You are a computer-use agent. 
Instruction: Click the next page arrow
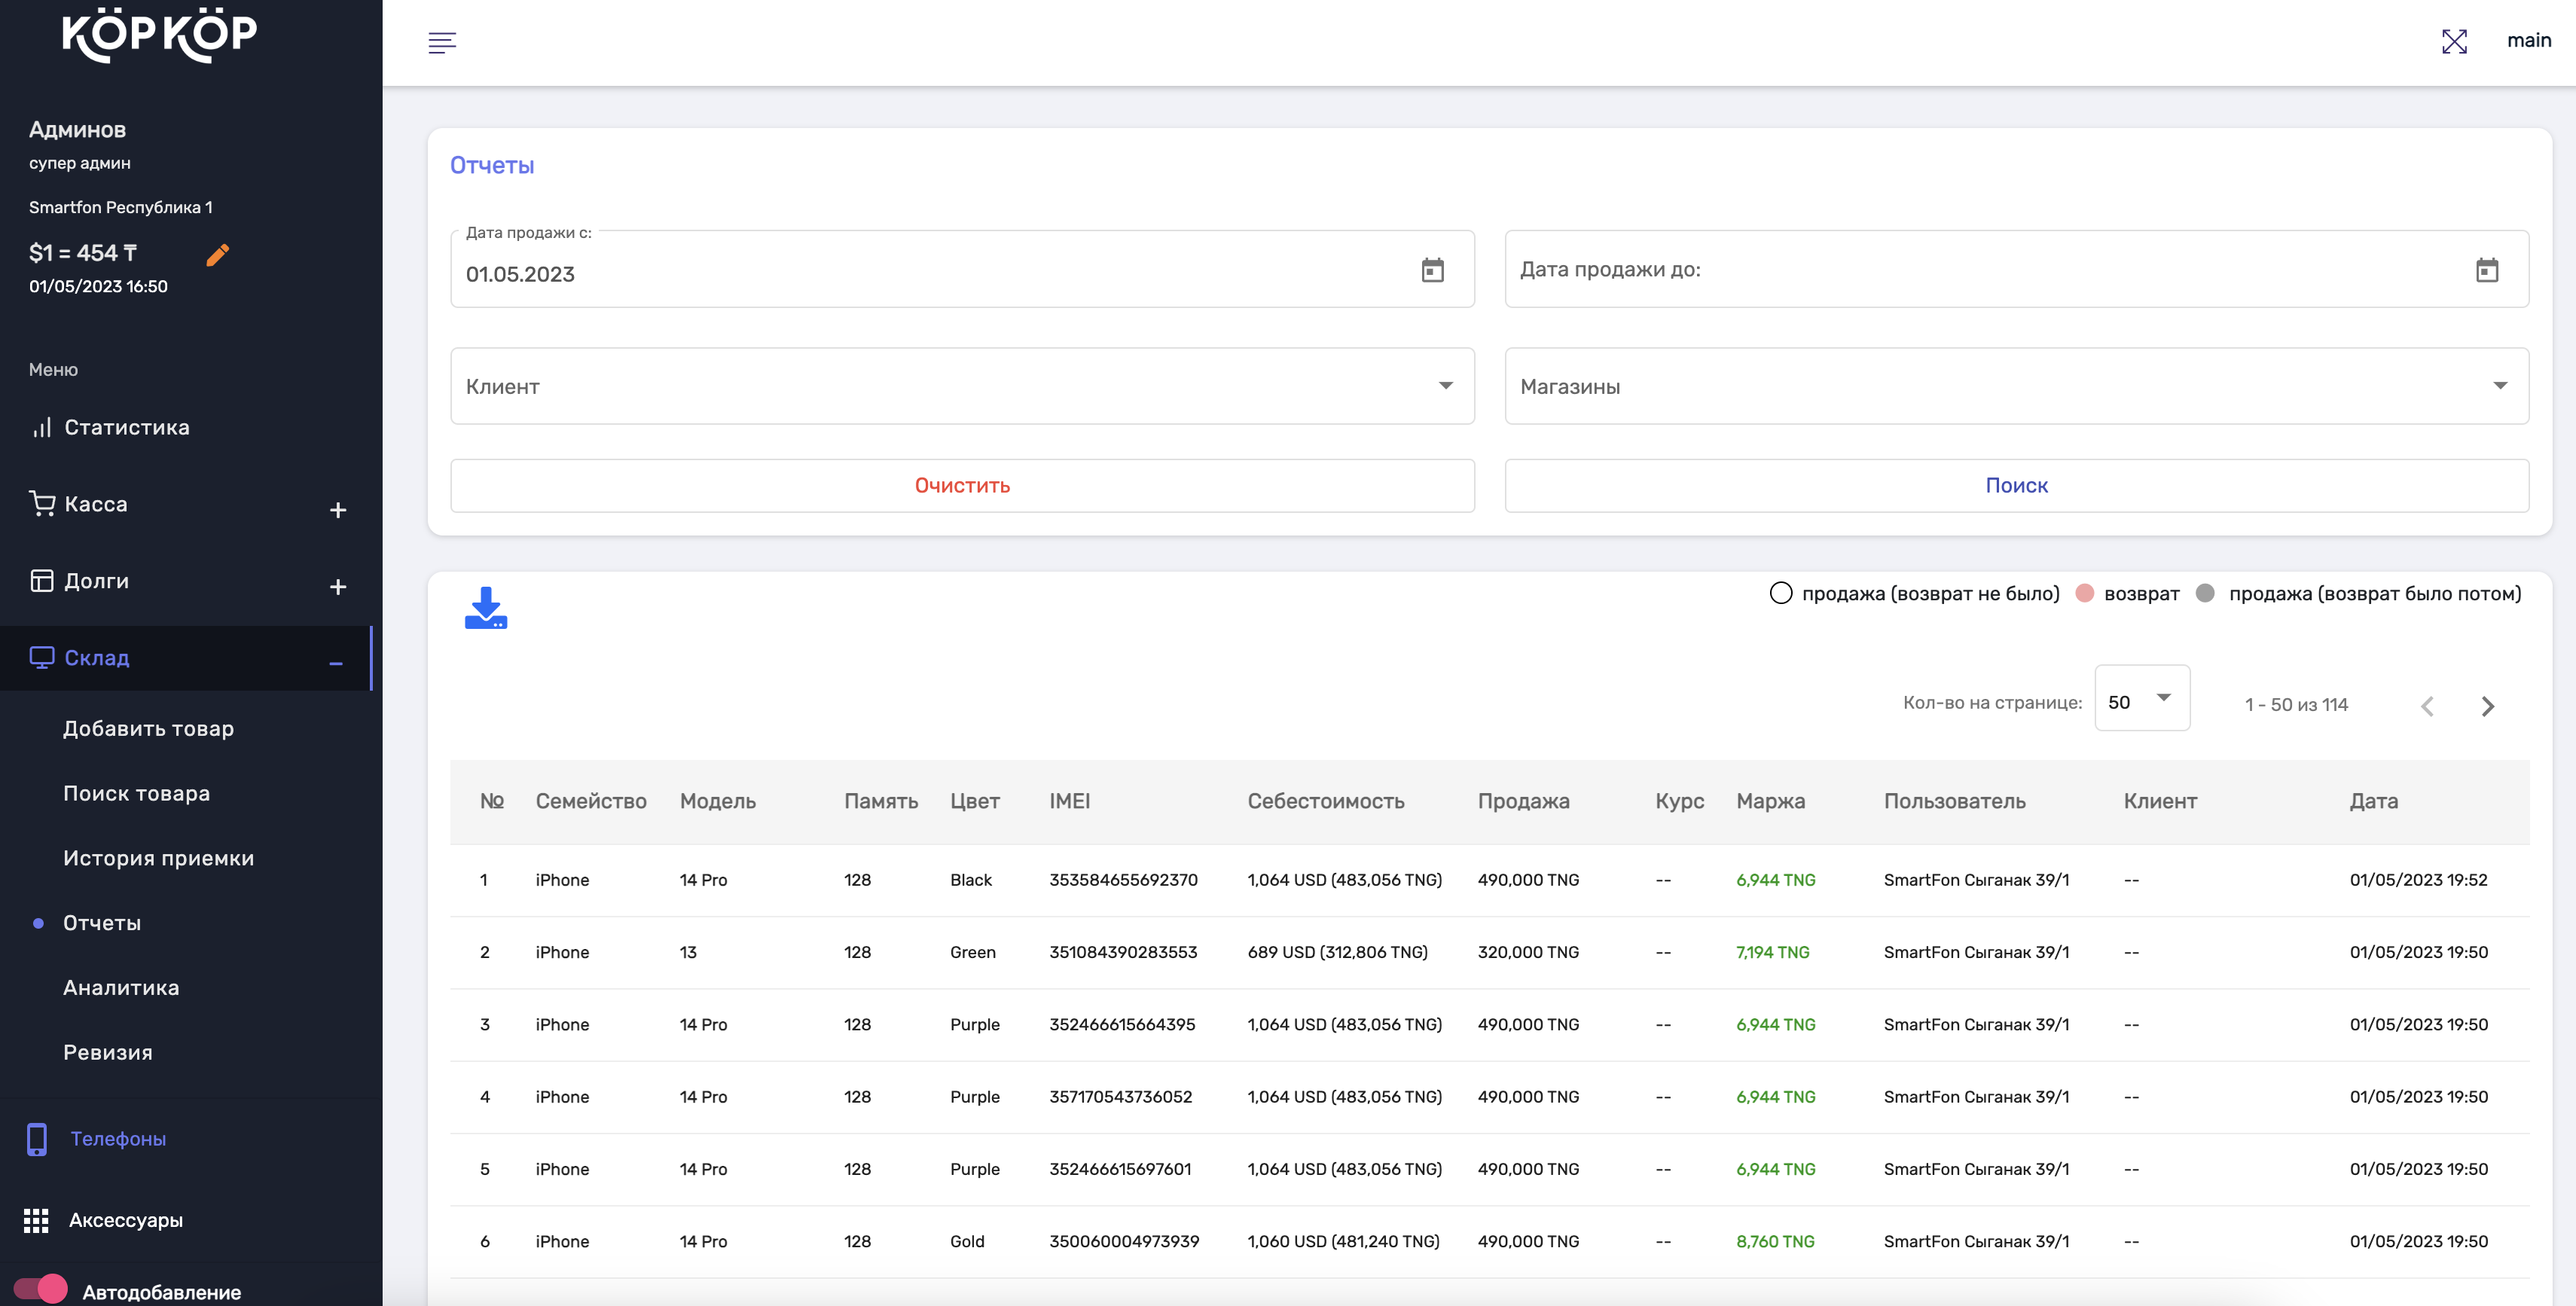coord(2487,706)
